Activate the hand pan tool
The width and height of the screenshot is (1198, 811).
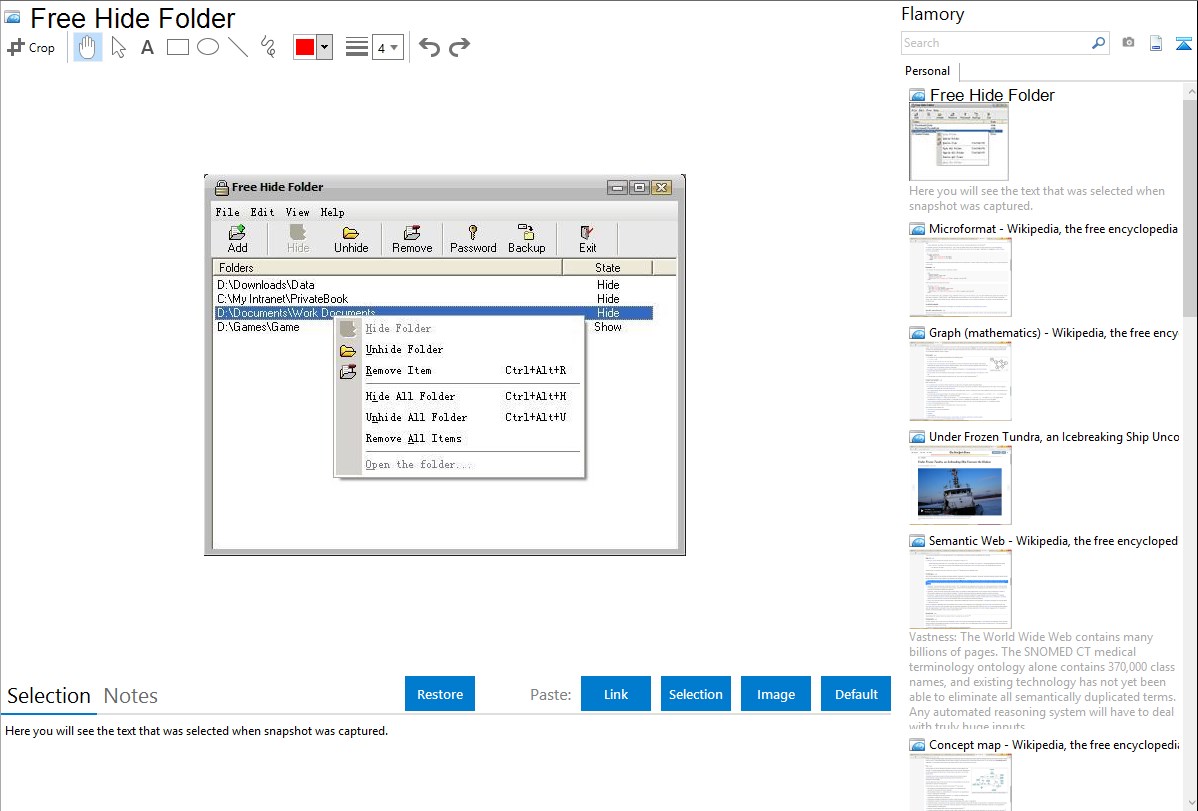[88, 47]
